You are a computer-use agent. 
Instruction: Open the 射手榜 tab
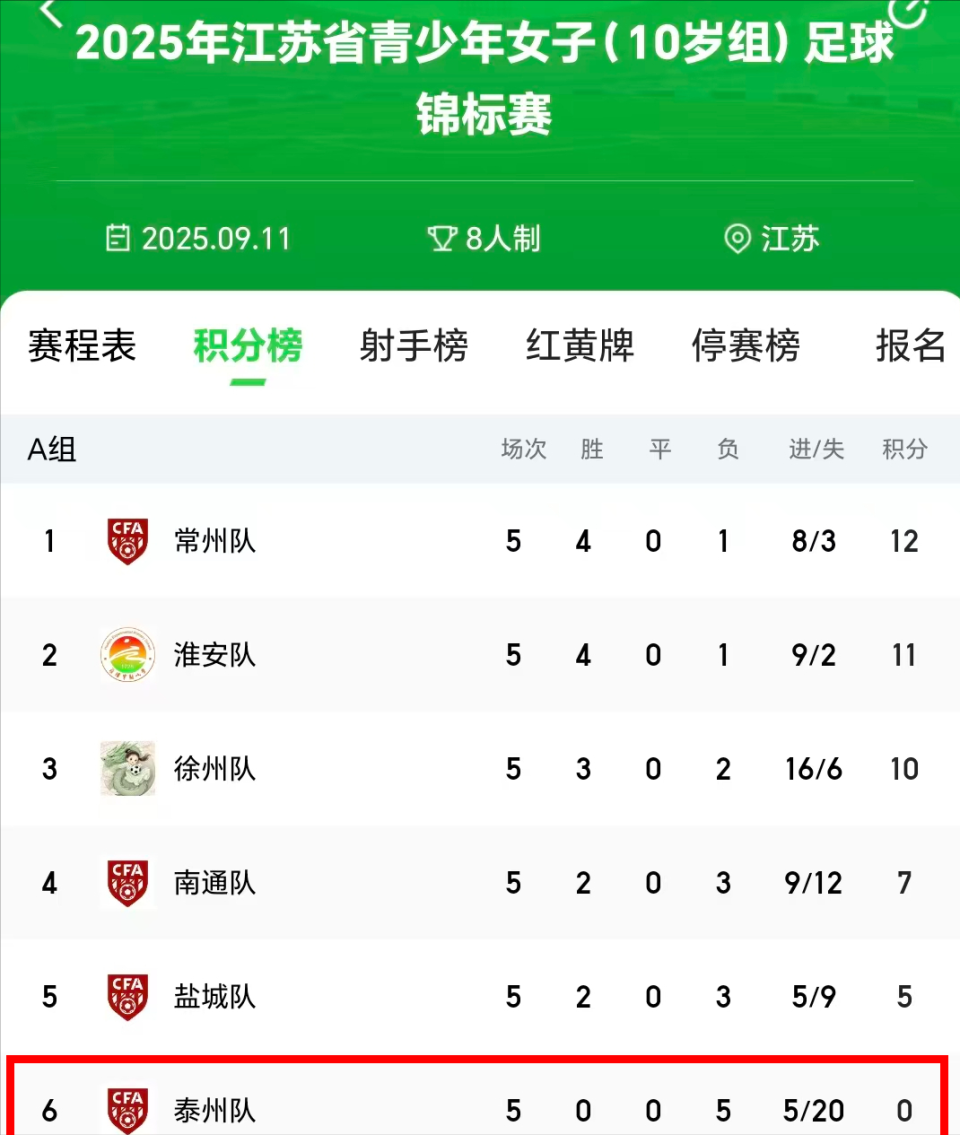tap(414, 346)
